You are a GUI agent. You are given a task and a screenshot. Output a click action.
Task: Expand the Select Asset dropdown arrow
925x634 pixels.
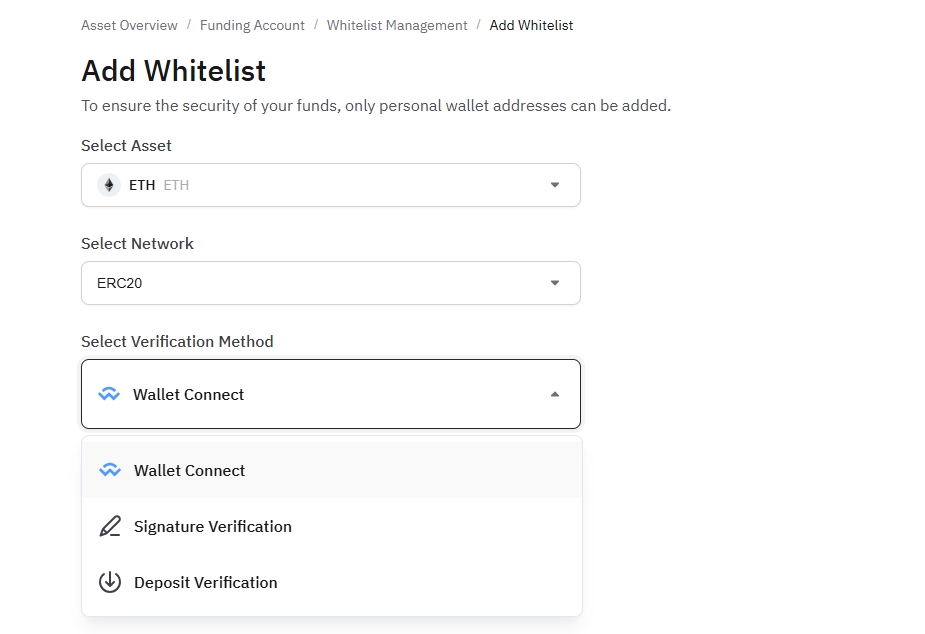point(555,185)
